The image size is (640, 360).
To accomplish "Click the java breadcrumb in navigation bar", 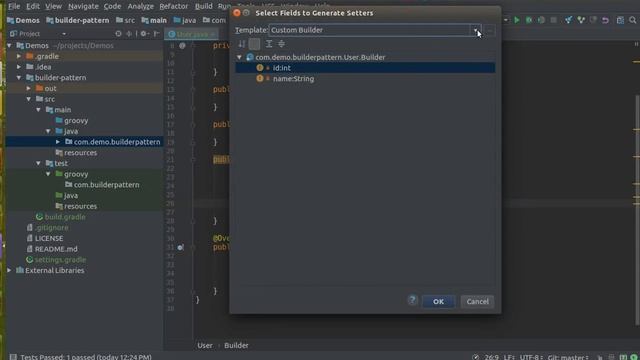I will 185,20.
